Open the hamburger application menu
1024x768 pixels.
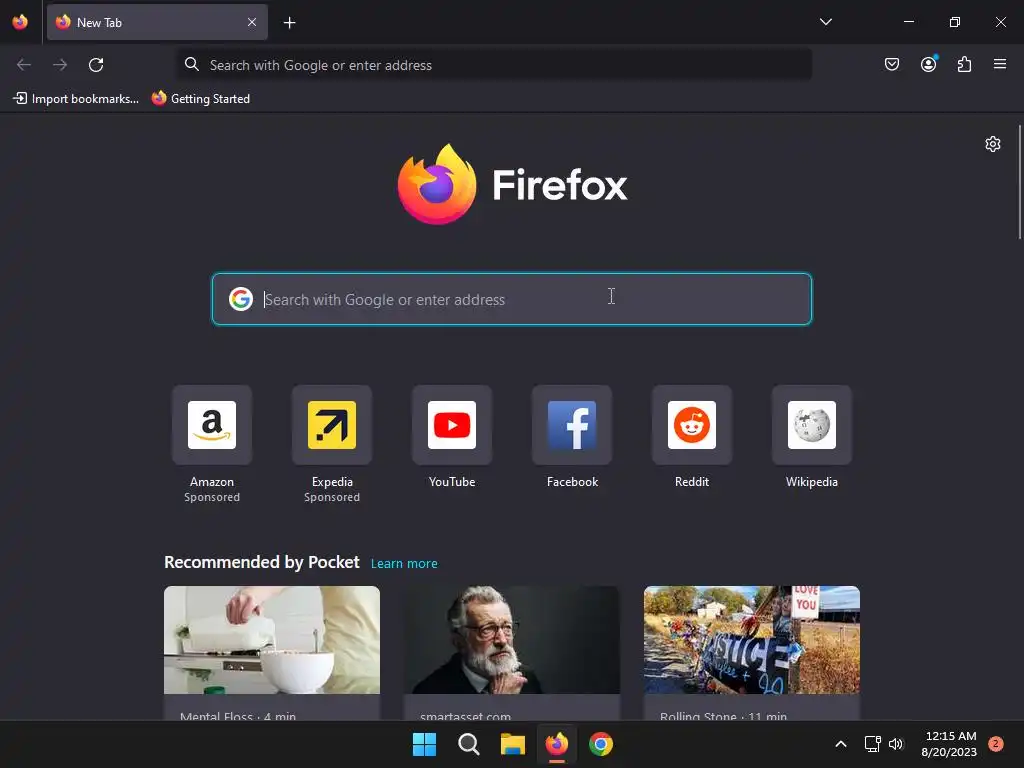coord(1000,64)
